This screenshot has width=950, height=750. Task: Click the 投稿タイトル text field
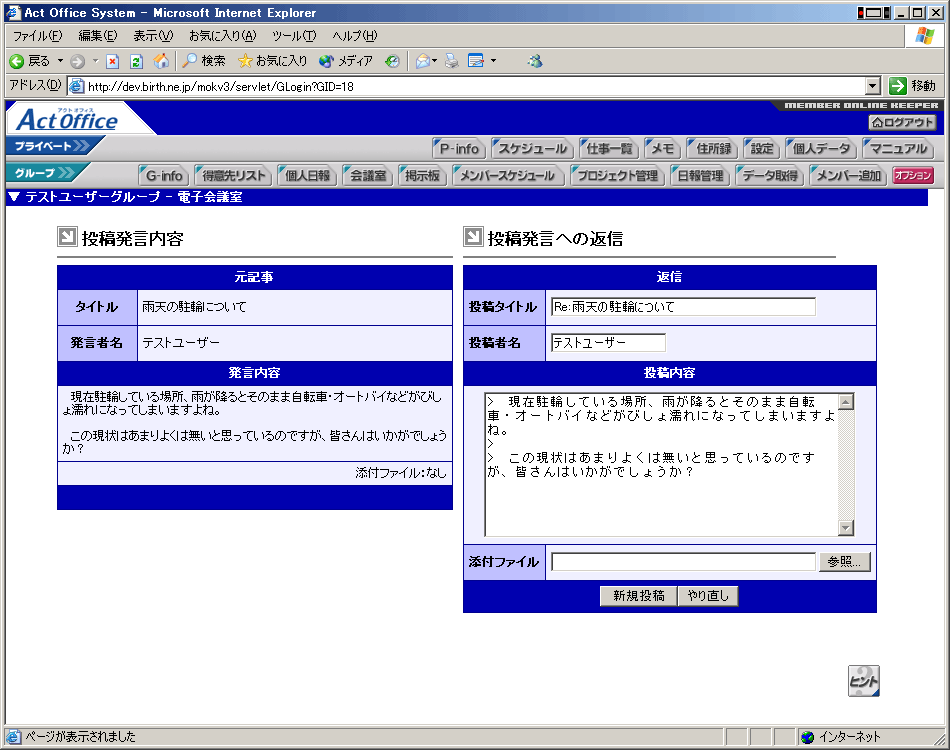[683, 307]
